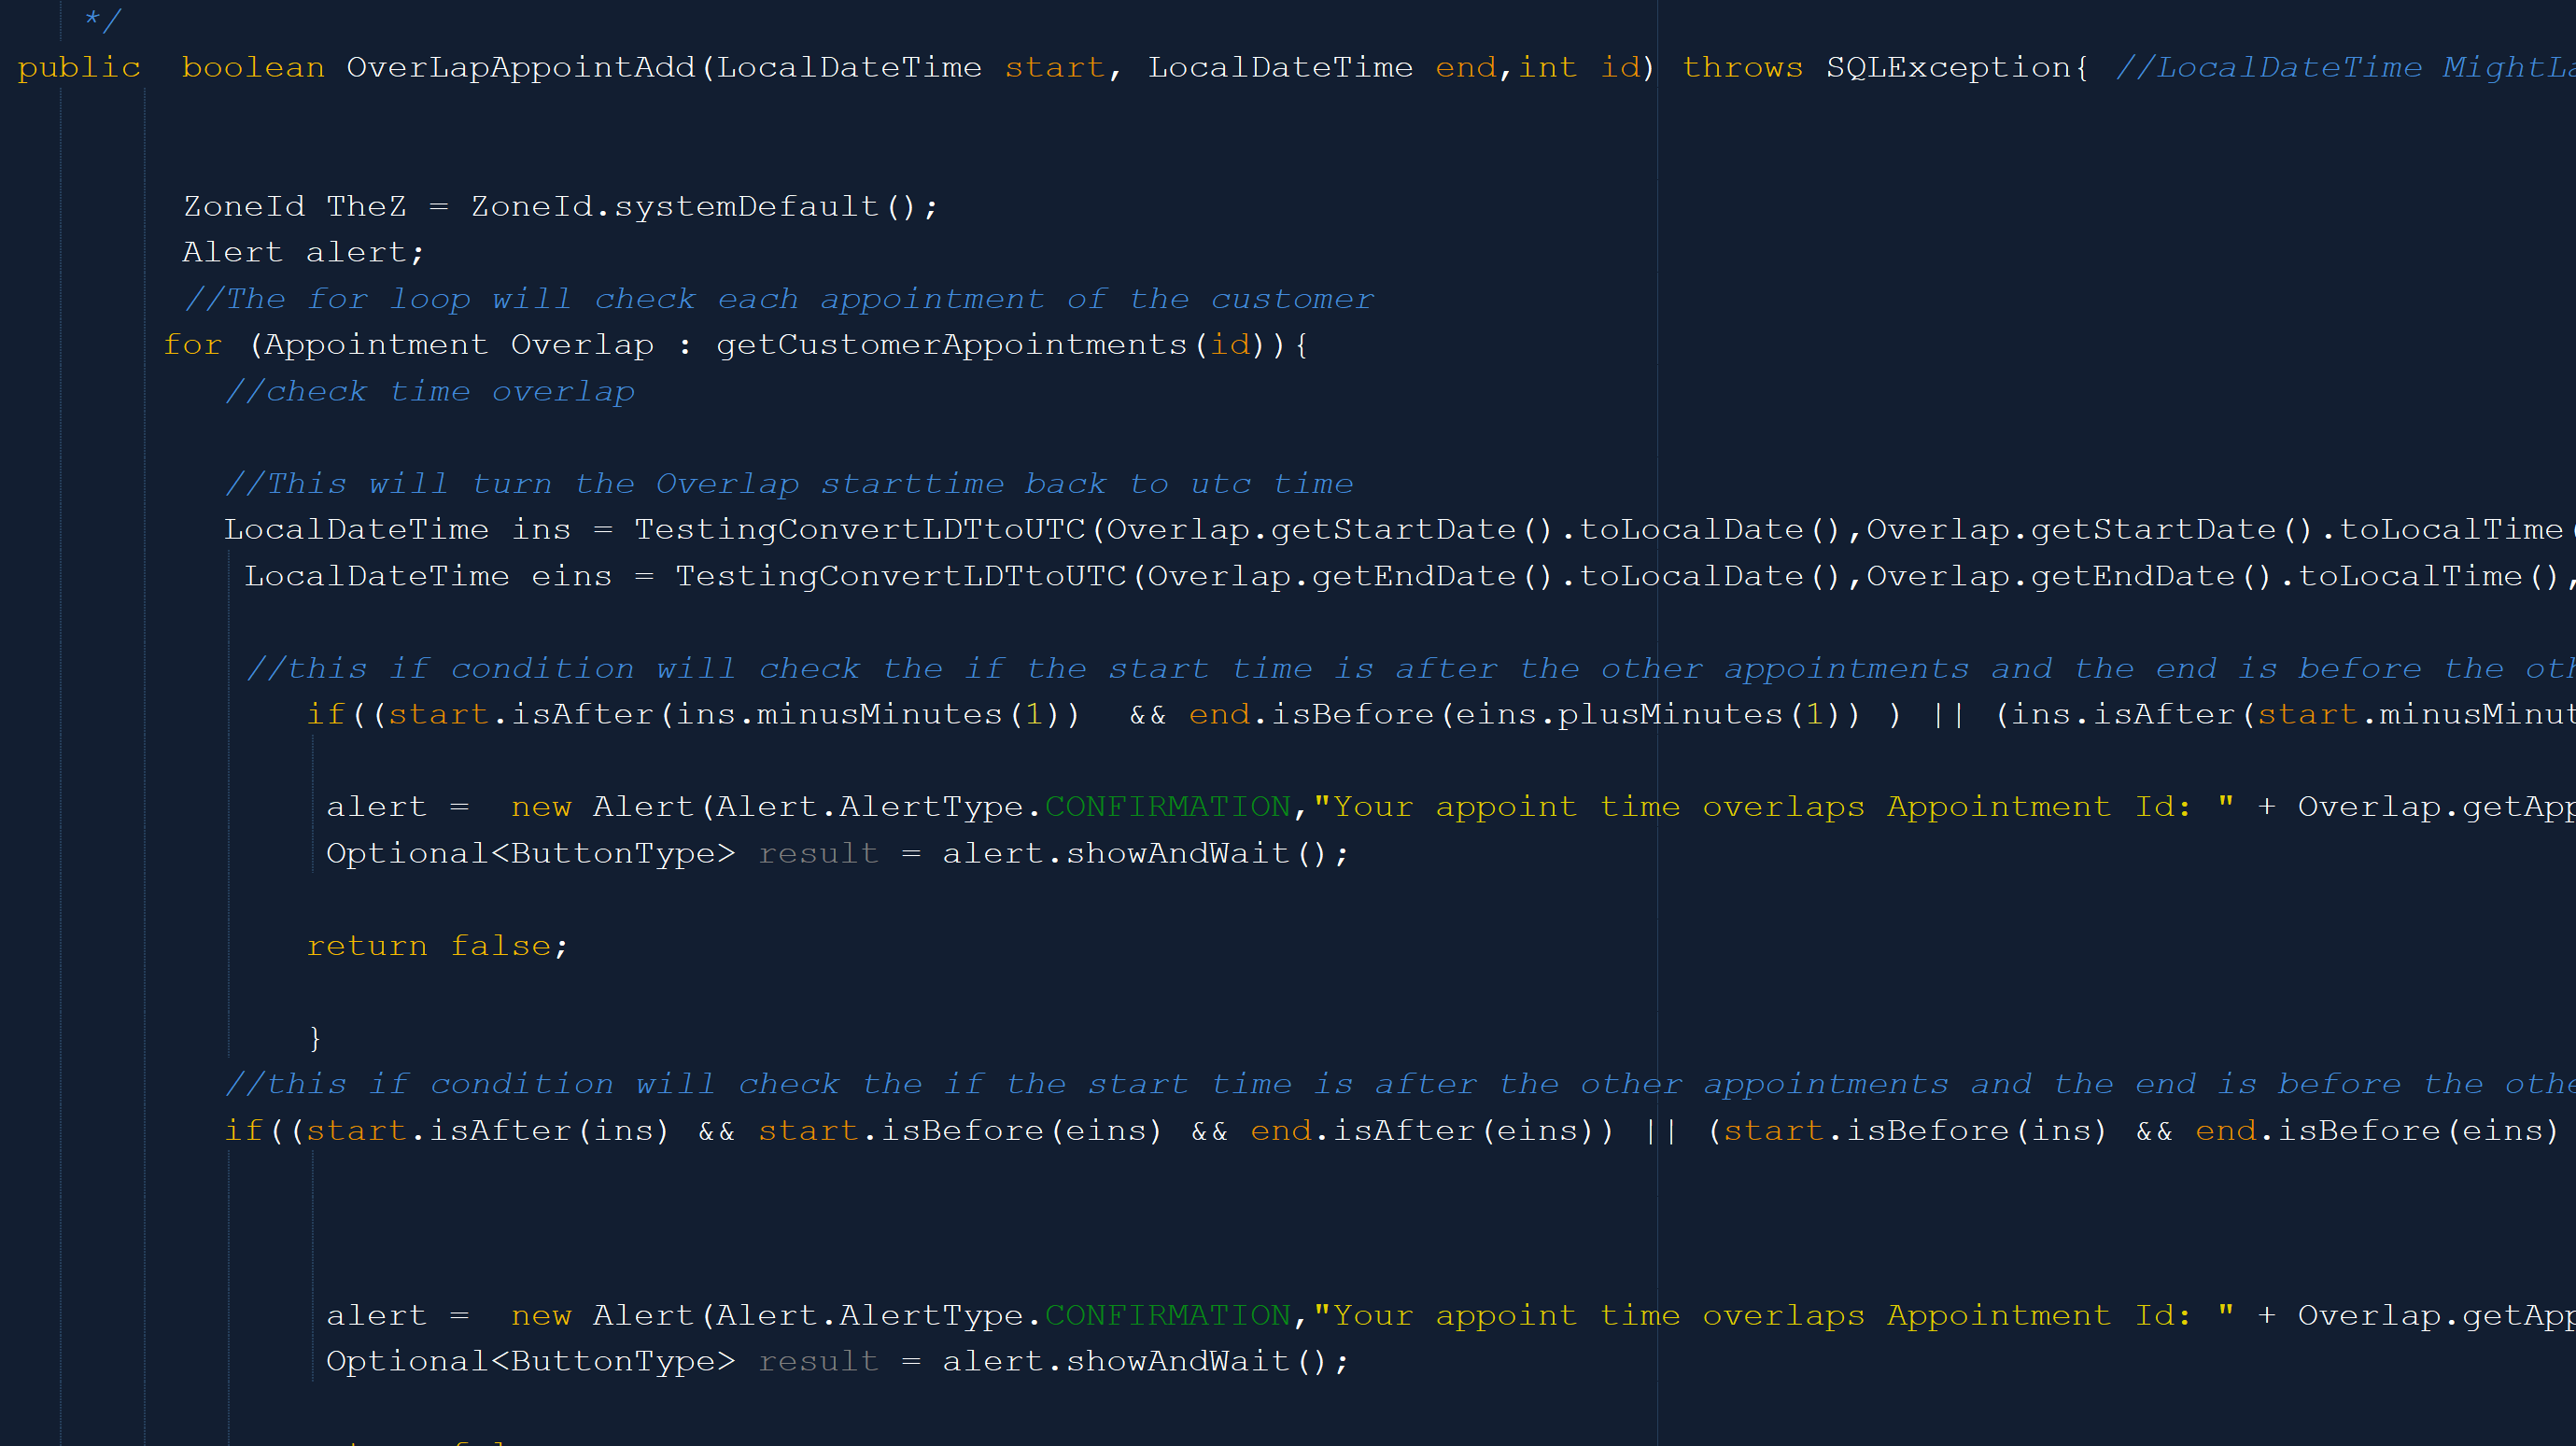Click 'start.isBefore(eins)' in second if statement

click(x=960, y=1131)
